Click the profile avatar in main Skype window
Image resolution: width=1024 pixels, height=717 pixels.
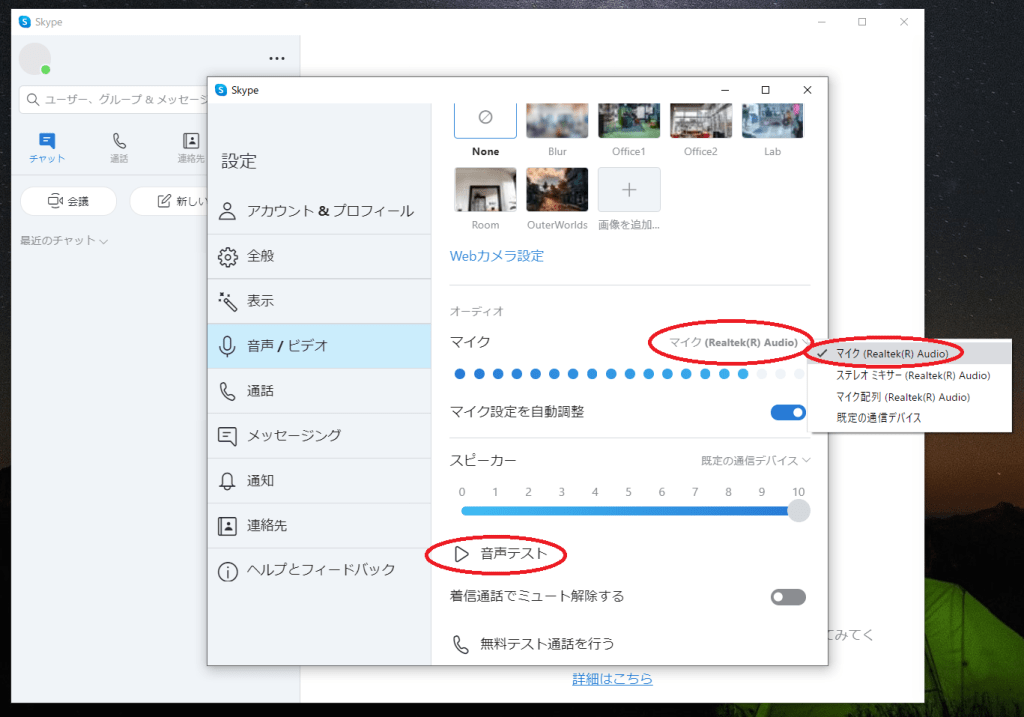click(35, 59)
